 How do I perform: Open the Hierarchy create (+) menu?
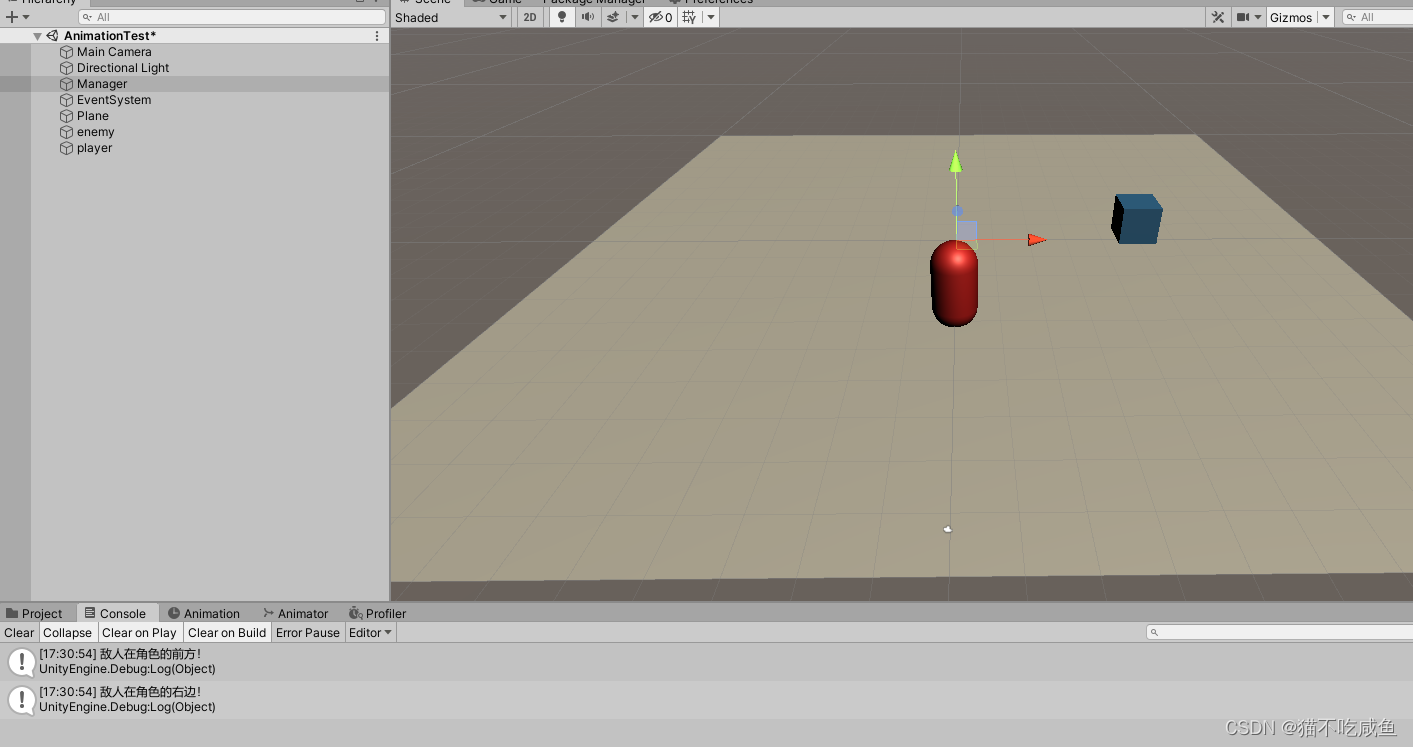click(x=11, y=17)
